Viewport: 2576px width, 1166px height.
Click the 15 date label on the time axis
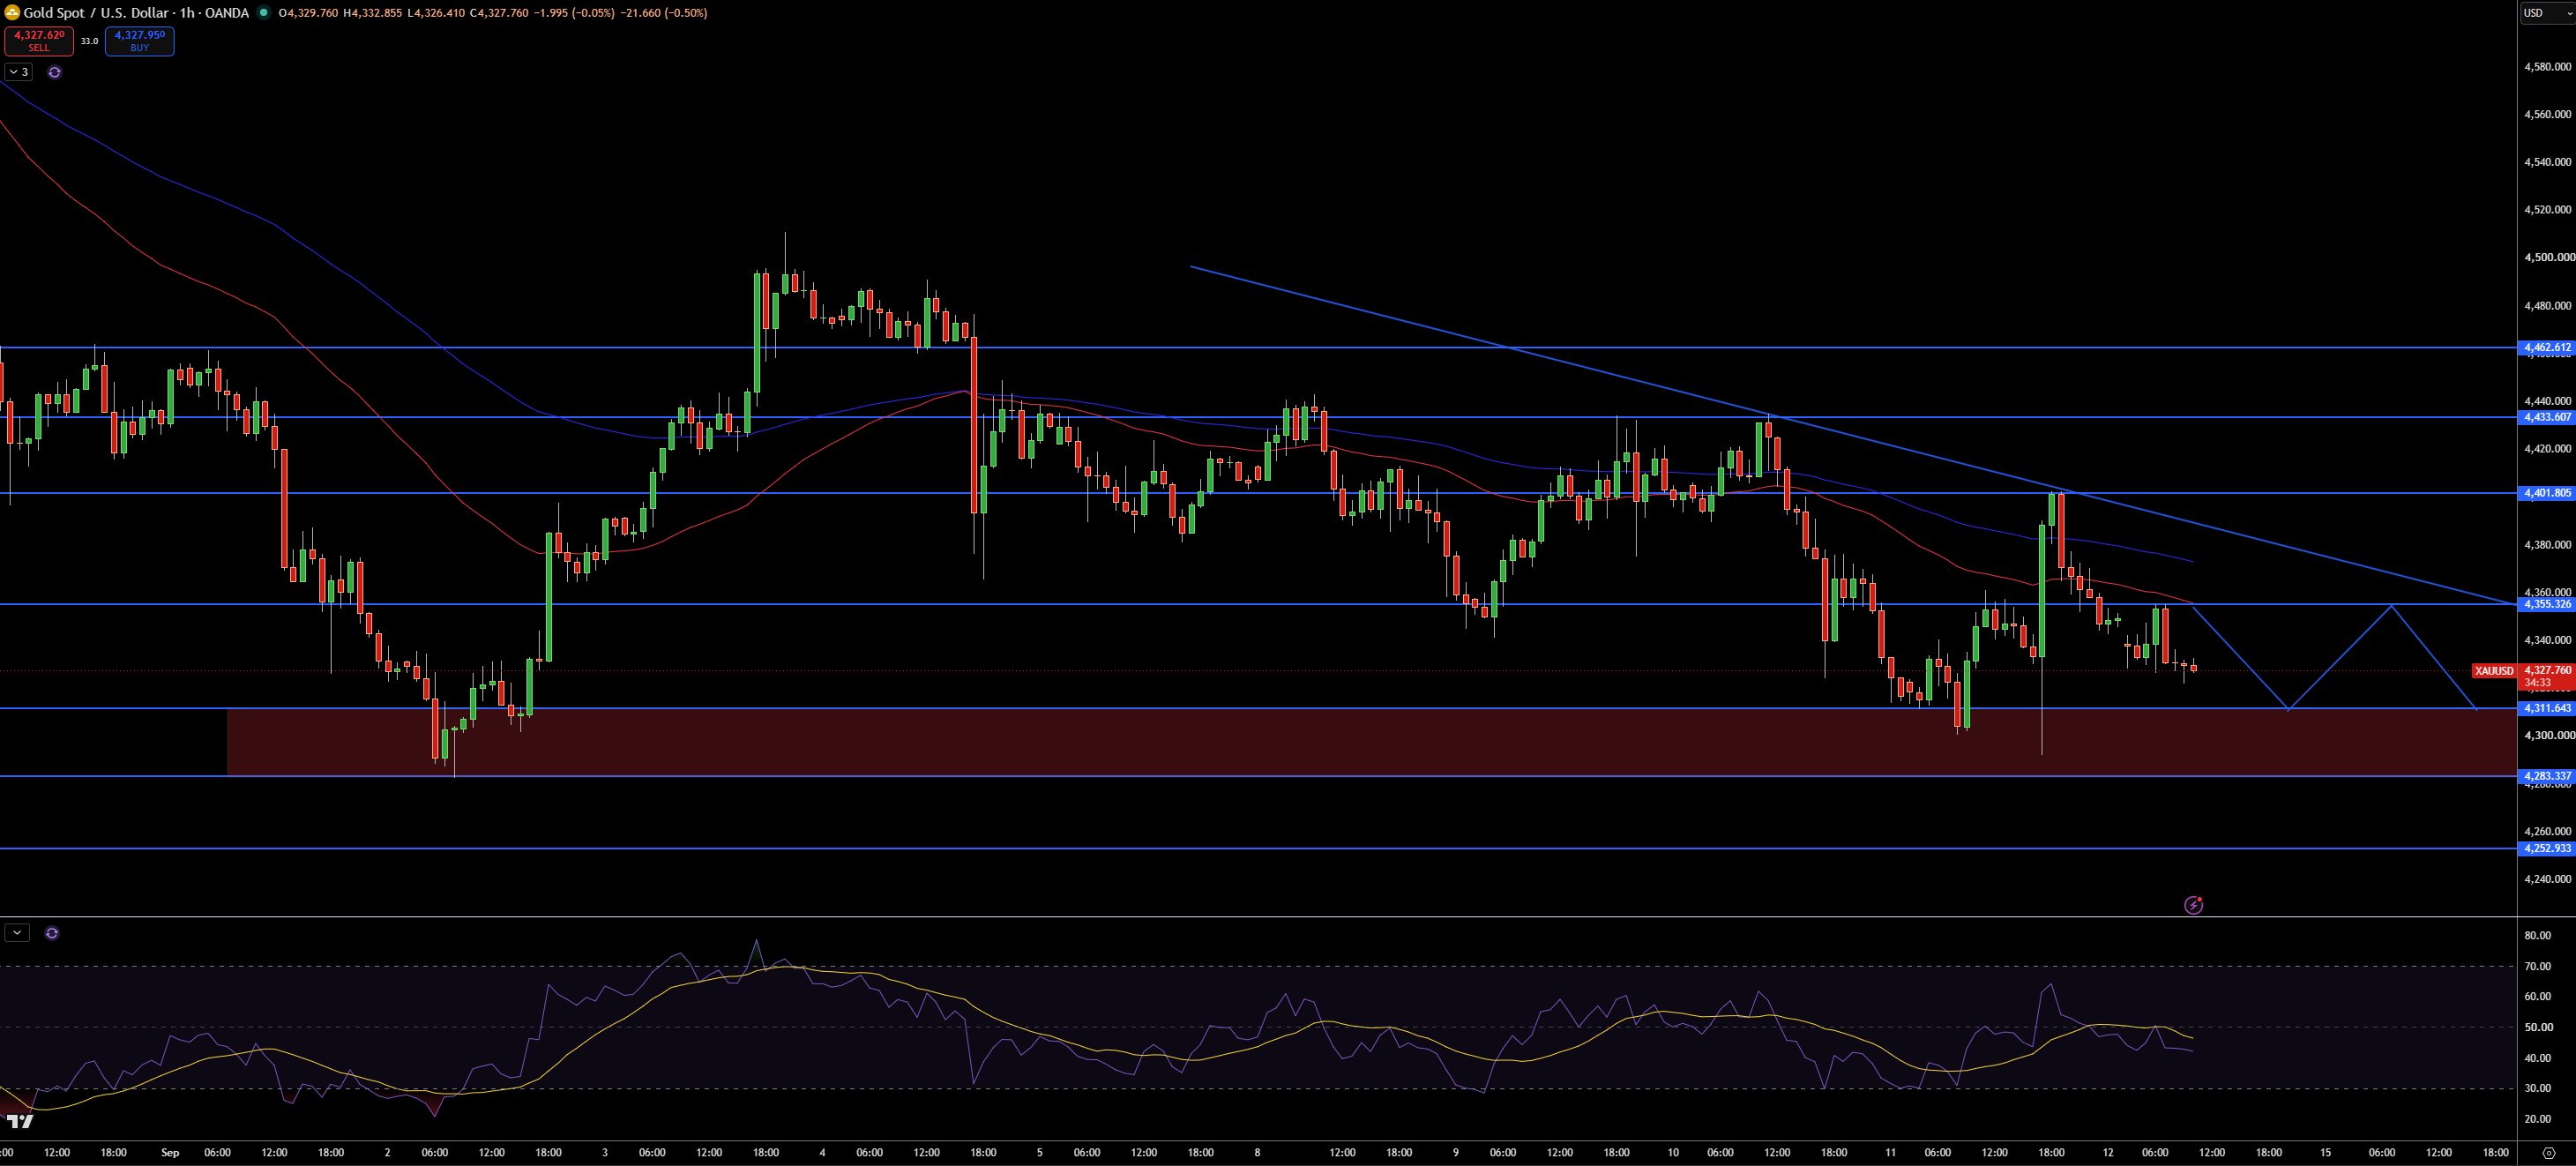click(2325, 1153)
